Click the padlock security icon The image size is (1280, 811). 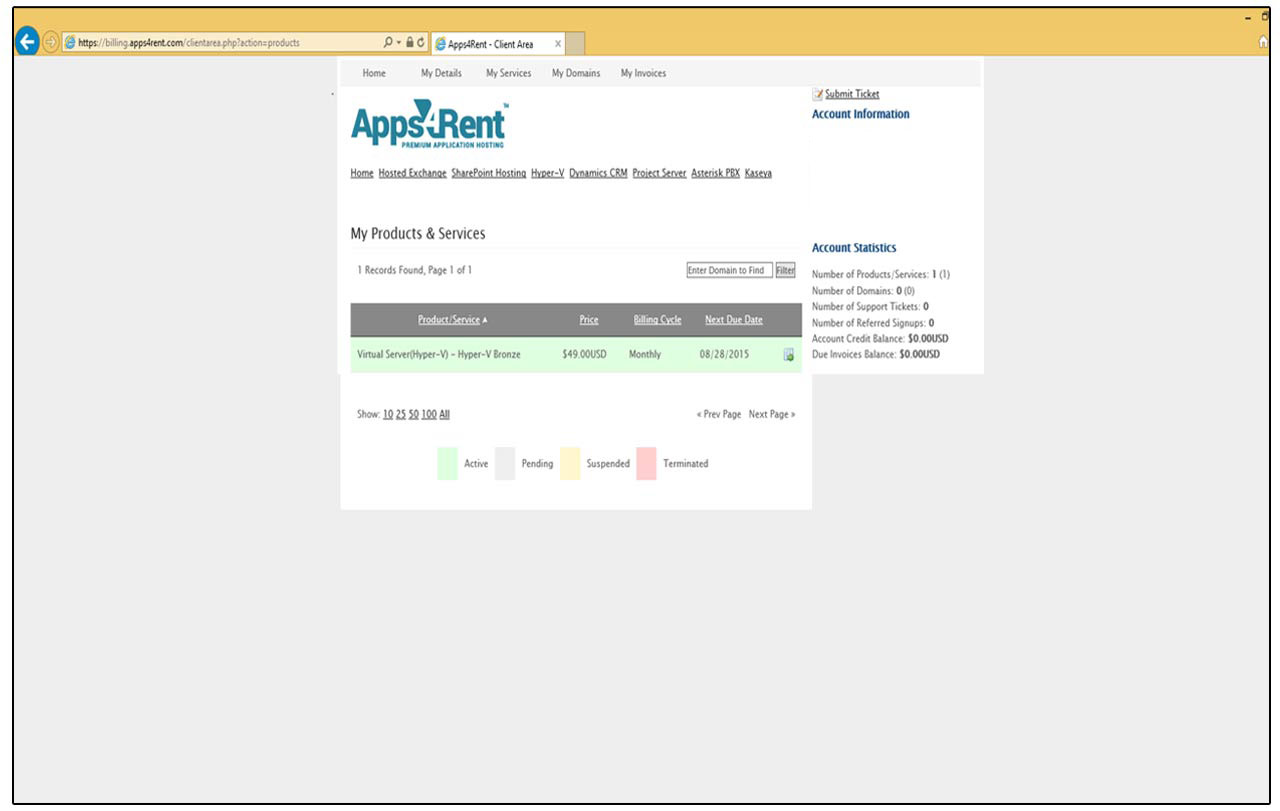(408, 43)
